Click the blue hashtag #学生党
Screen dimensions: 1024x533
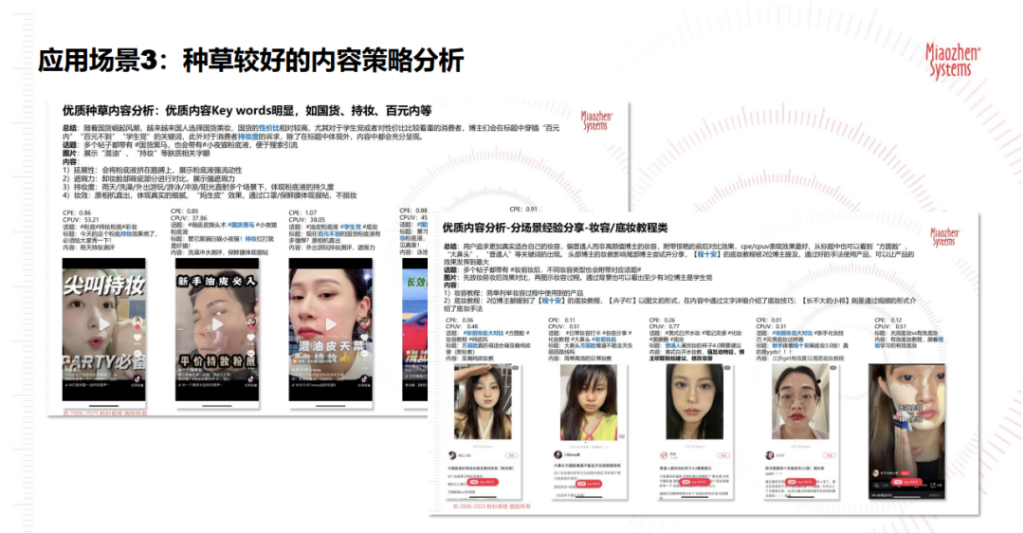(351, 227)
